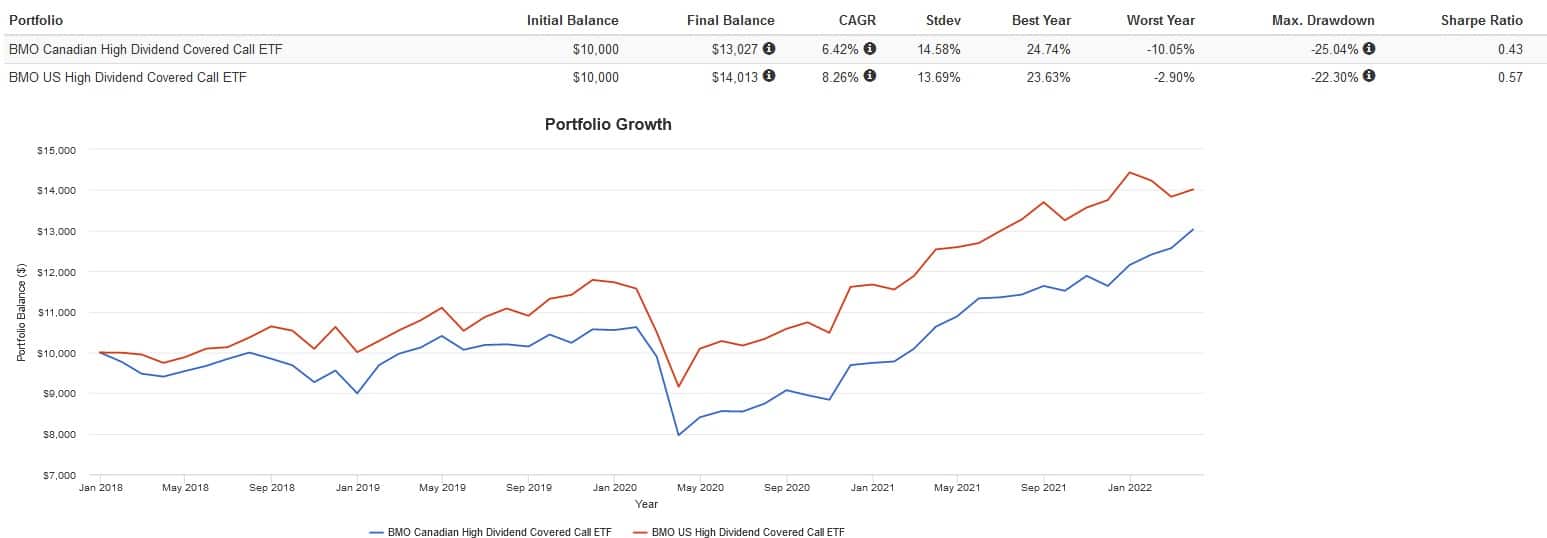Toggle BMO Canadian High Dividend legend label

coord(499,532)
